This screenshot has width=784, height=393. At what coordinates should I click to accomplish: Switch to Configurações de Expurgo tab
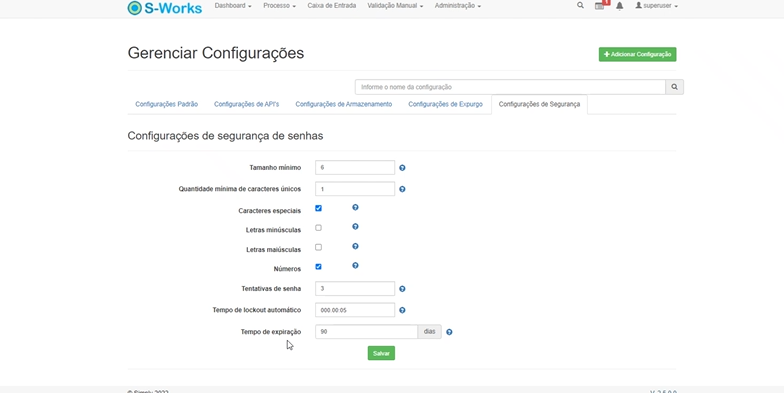(x=446, y=104)
